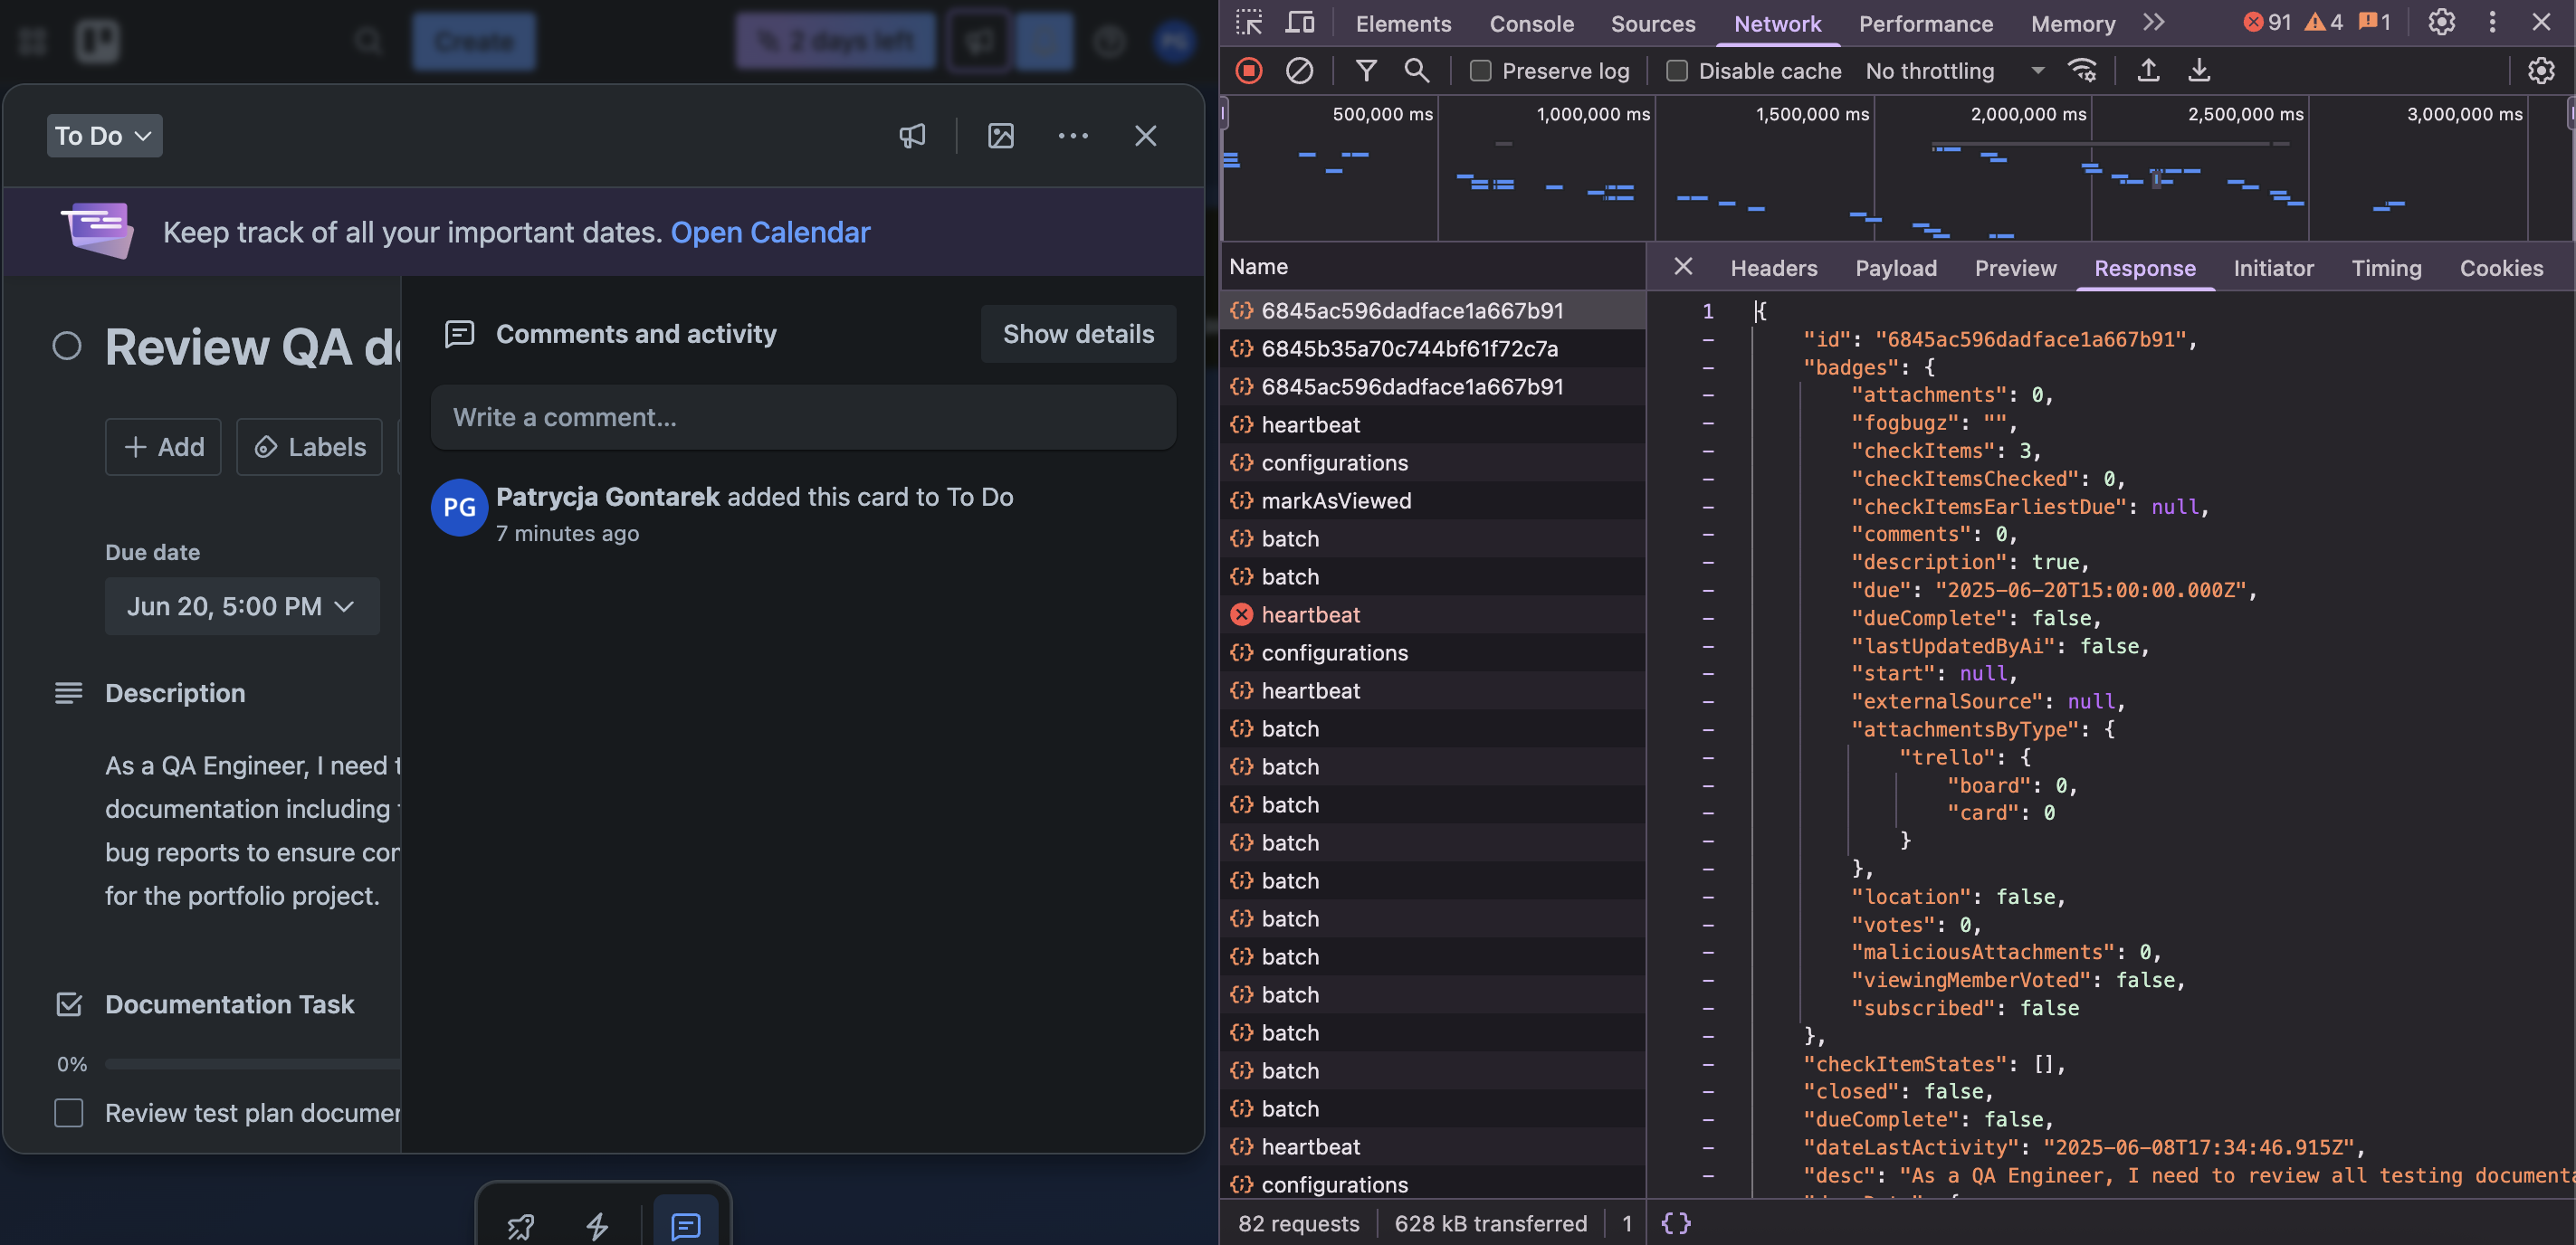This screenshot has width=2576, height=1245.
Task: Toggle device toolbar icon
Action: [x=1300, y=22]
